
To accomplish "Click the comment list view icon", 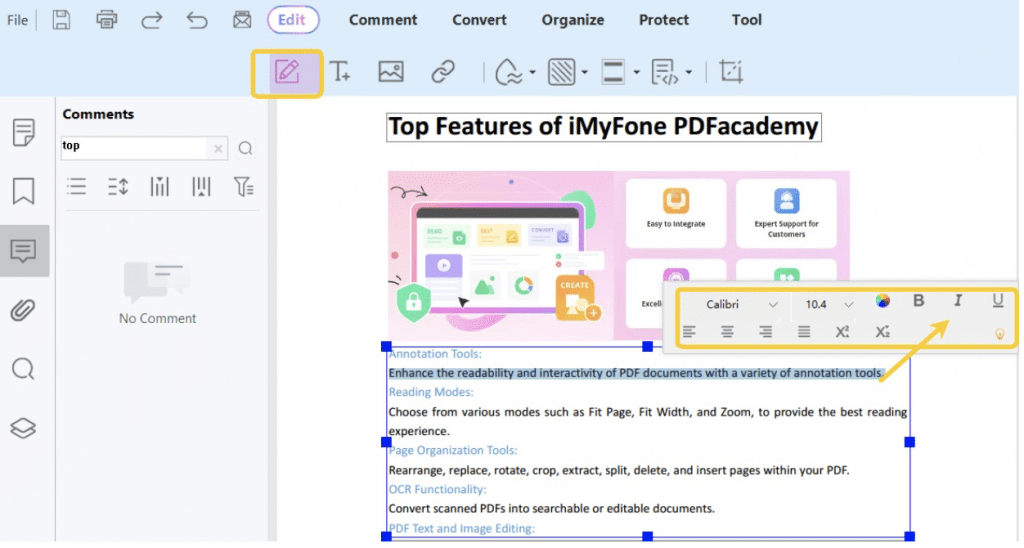I will tap(76, 187).
